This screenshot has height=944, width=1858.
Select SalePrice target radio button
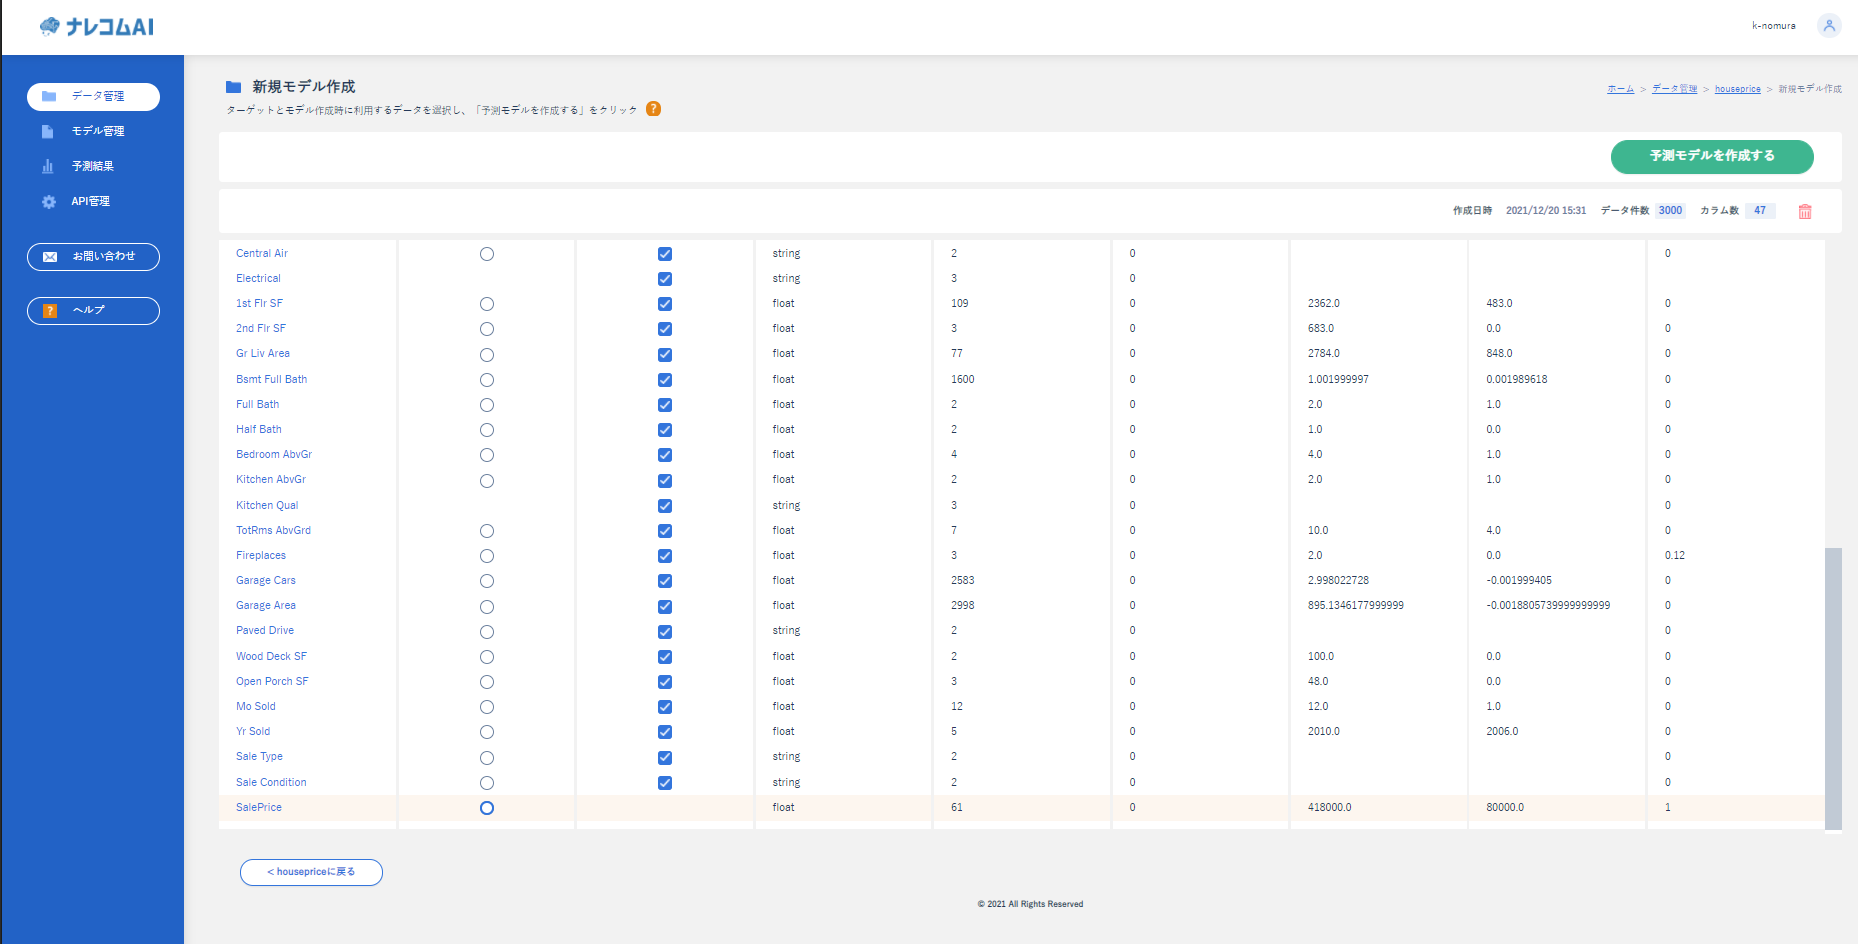[487, 808]
